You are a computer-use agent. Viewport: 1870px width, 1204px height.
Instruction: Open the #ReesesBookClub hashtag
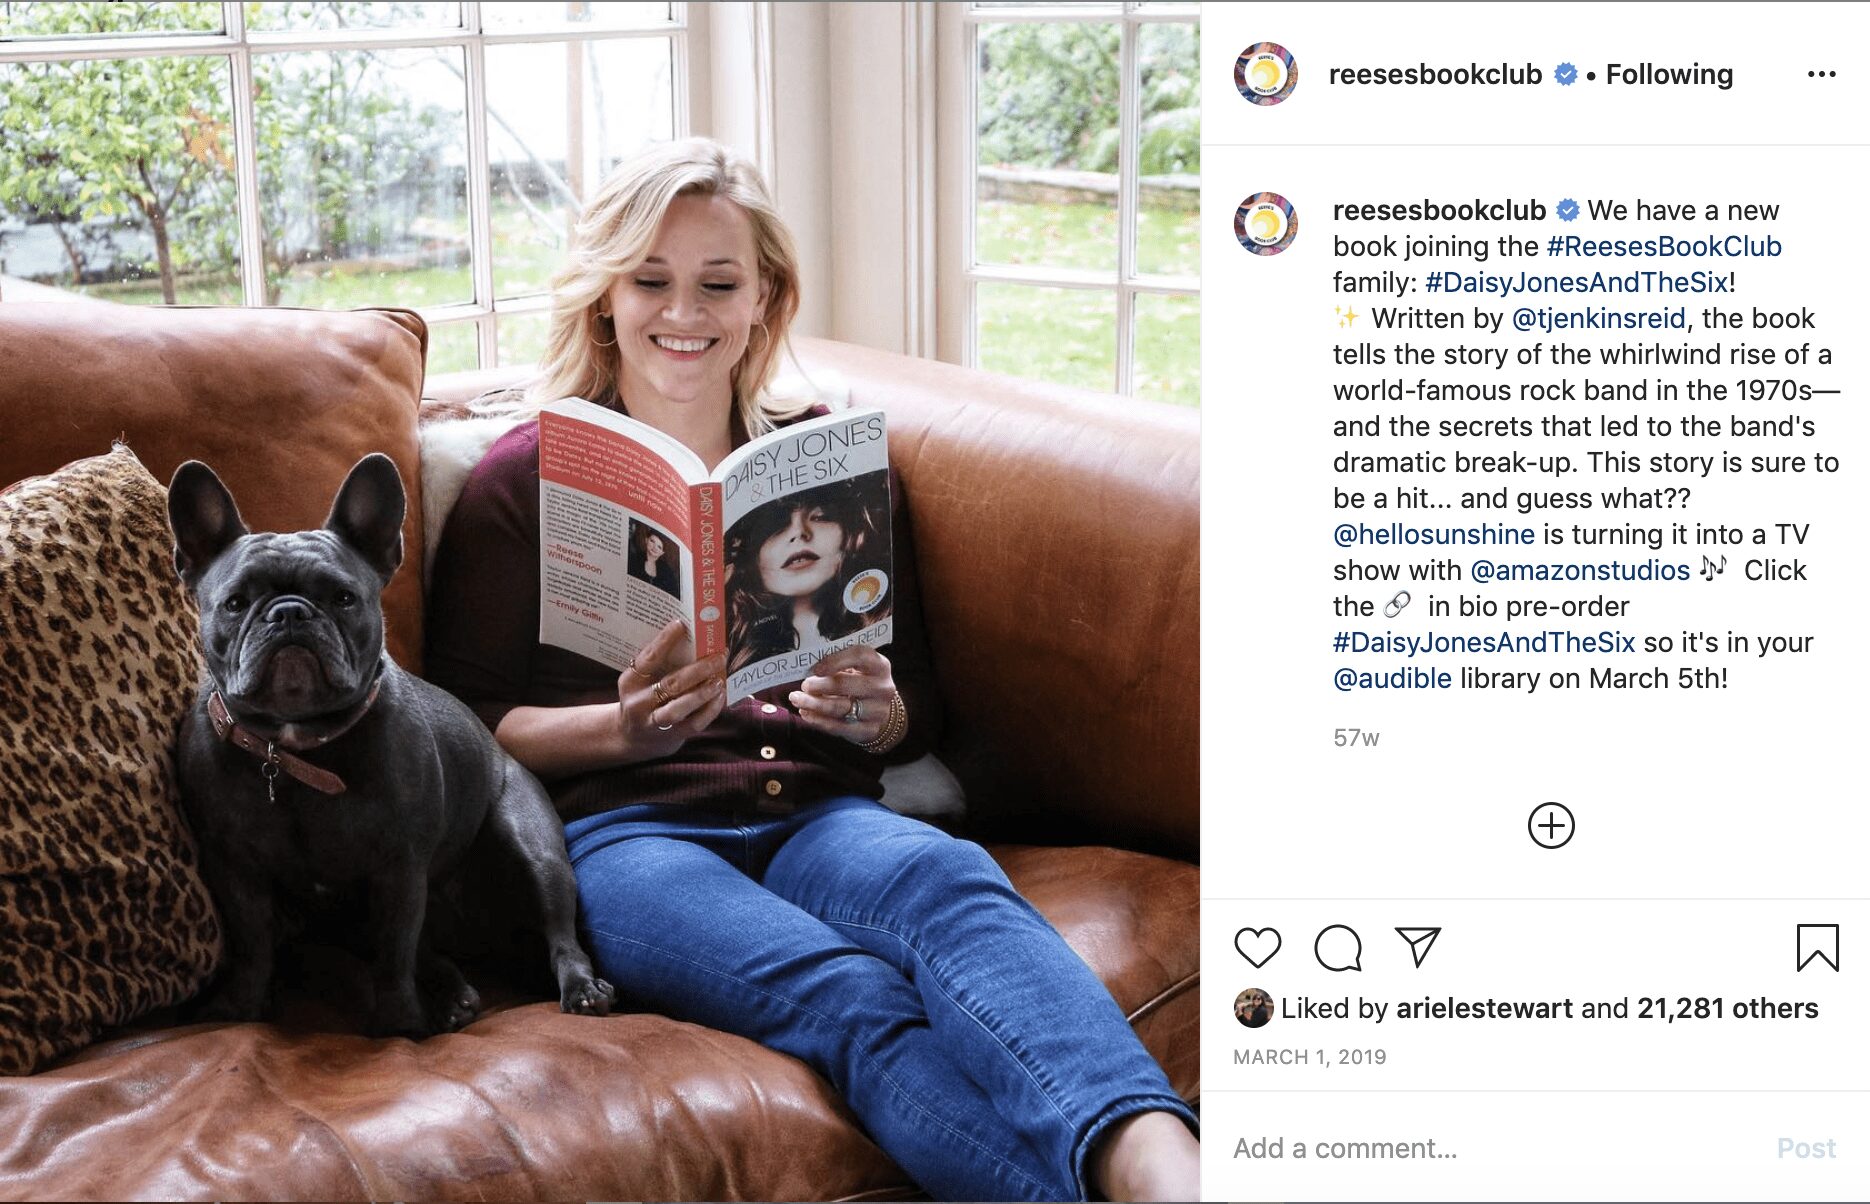coord(1664,246)
